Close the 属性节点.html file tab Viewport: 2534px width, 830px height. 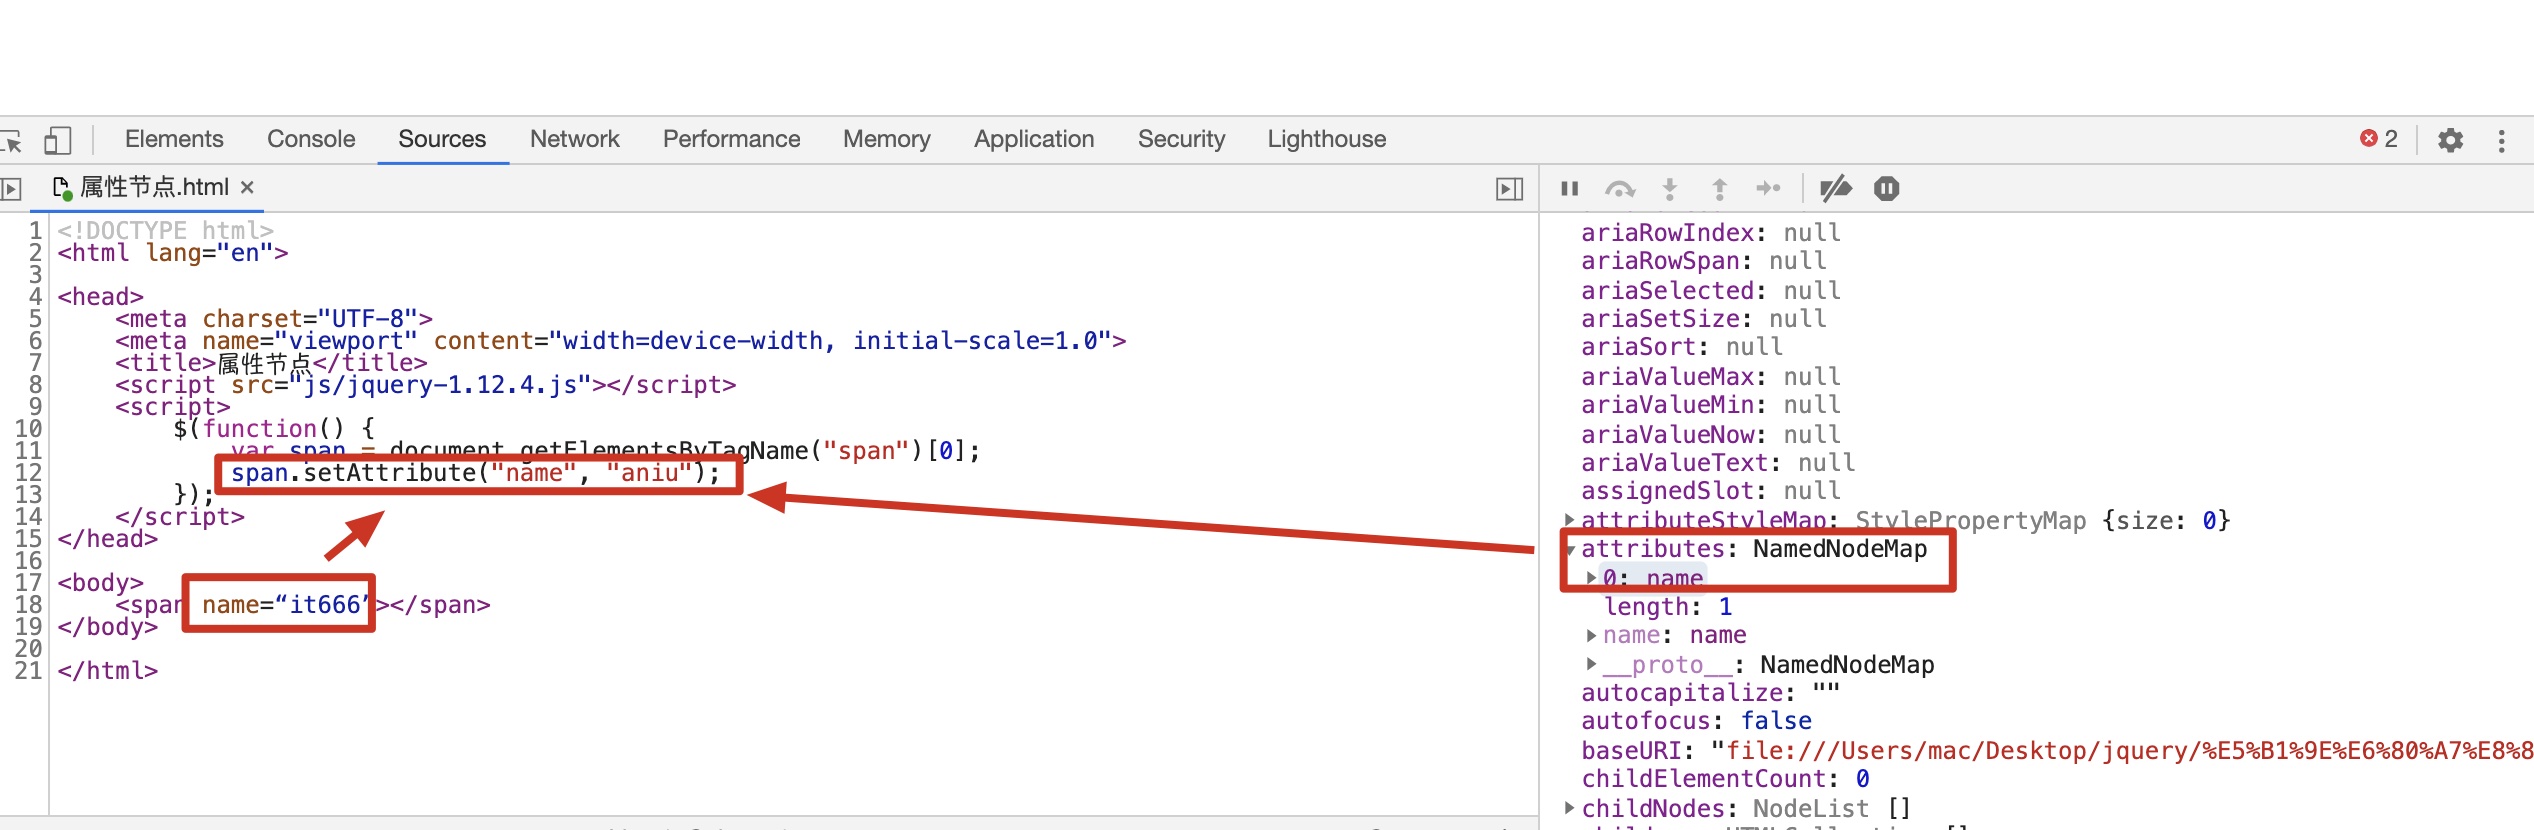[247, 187]
